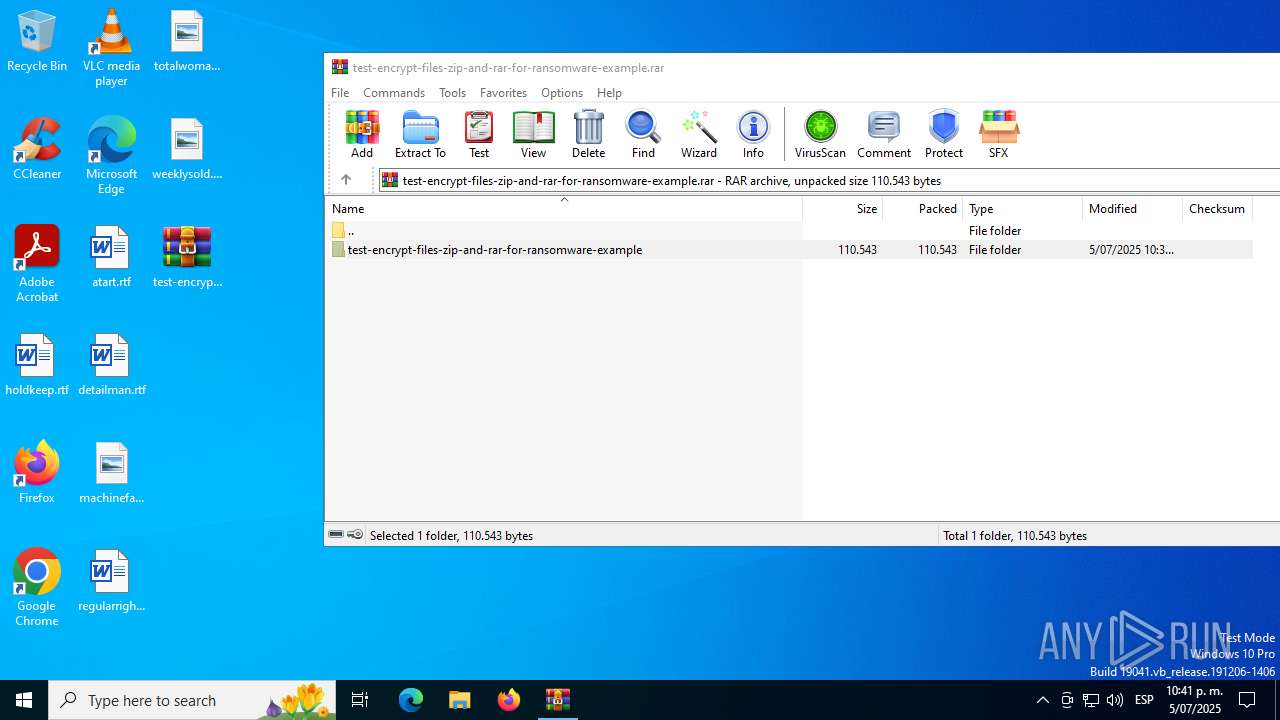Open Edge from the taskbar
This screenshot has width=1280, height=720.
411,700
